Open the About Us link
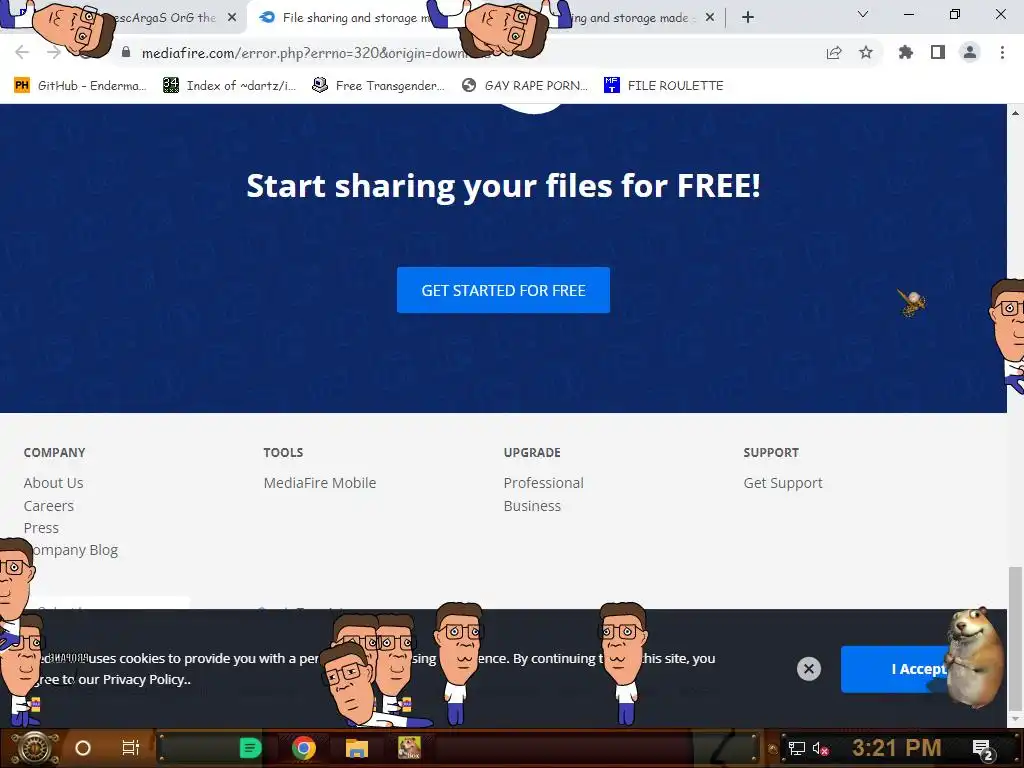This screenshot has width=1024, height=768. [54, 483]
